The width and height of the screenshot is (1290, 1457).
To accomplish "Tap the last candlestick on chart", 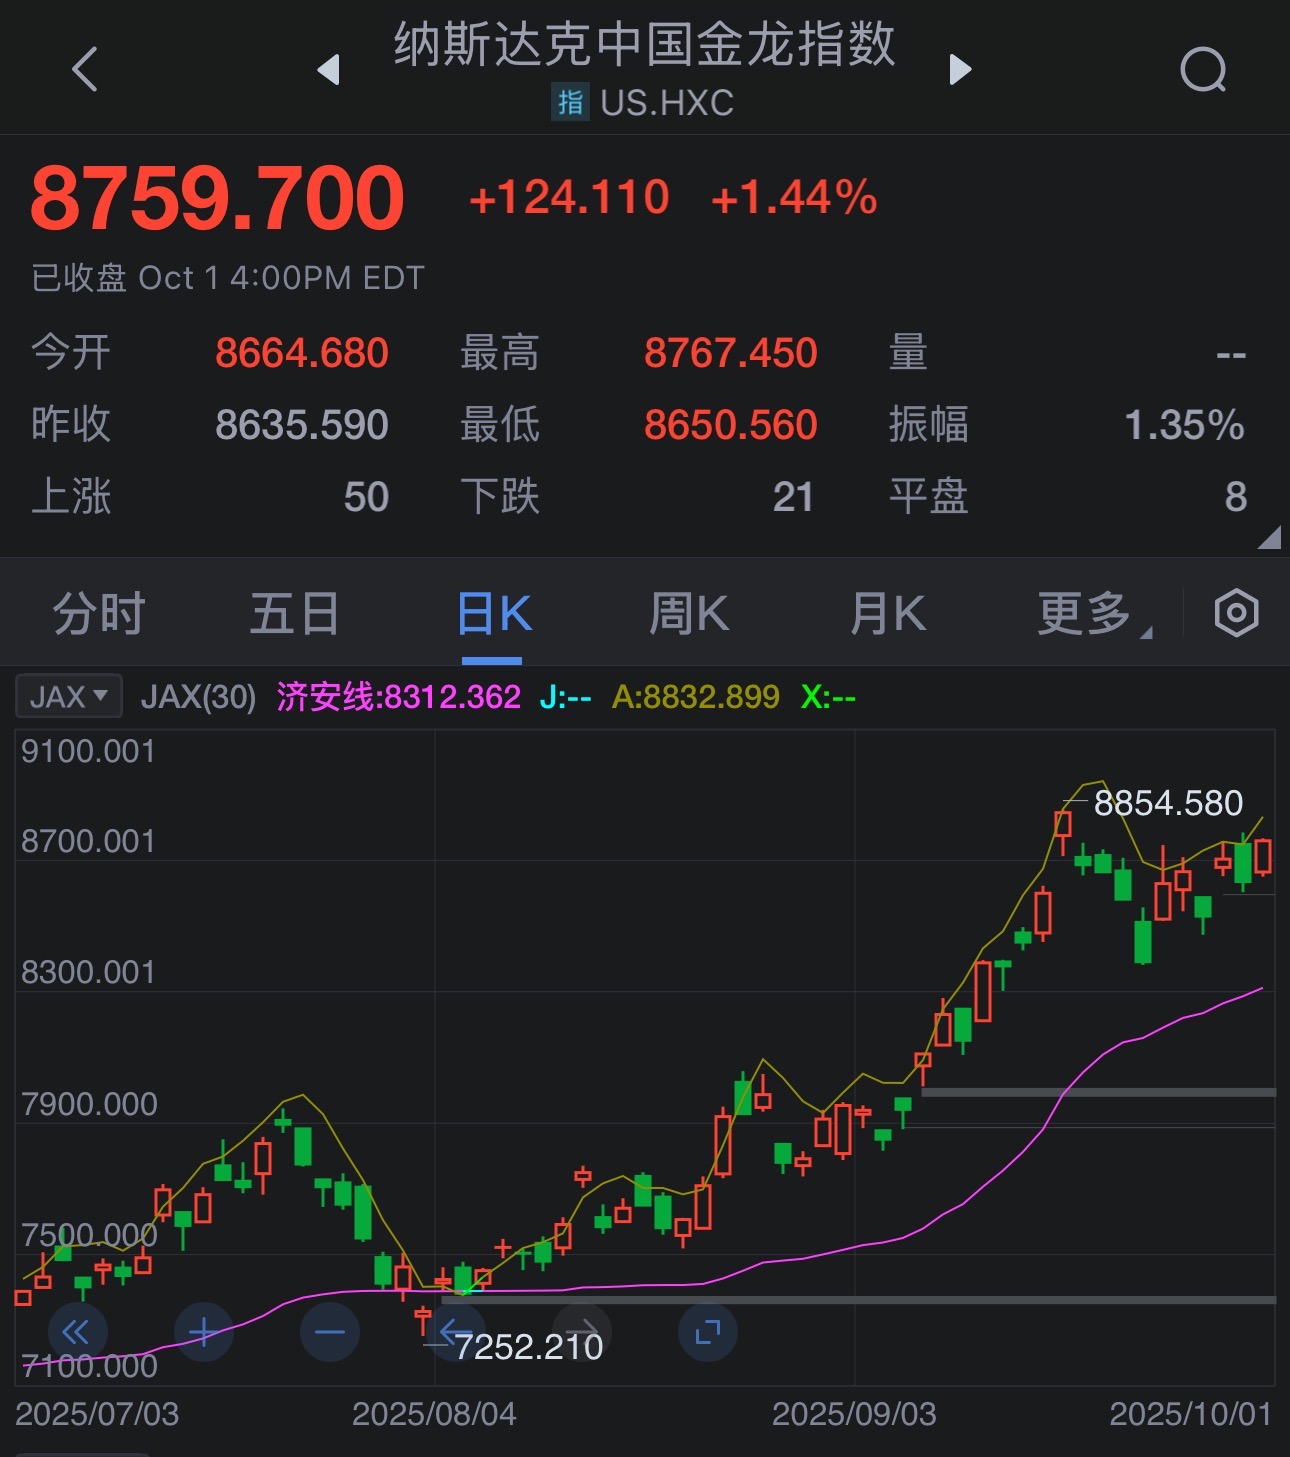I will coord(1263,858).
